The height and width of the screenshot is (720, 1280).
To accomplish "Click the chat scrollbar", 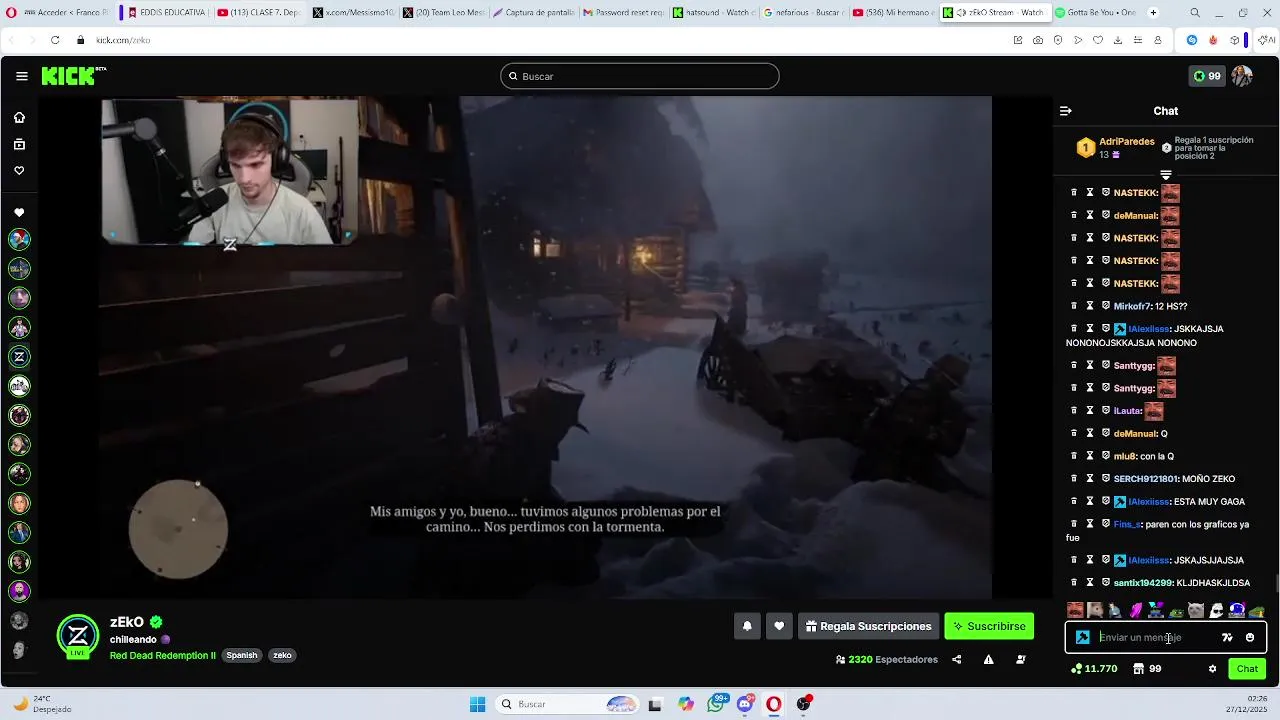I will point(1275,583).
